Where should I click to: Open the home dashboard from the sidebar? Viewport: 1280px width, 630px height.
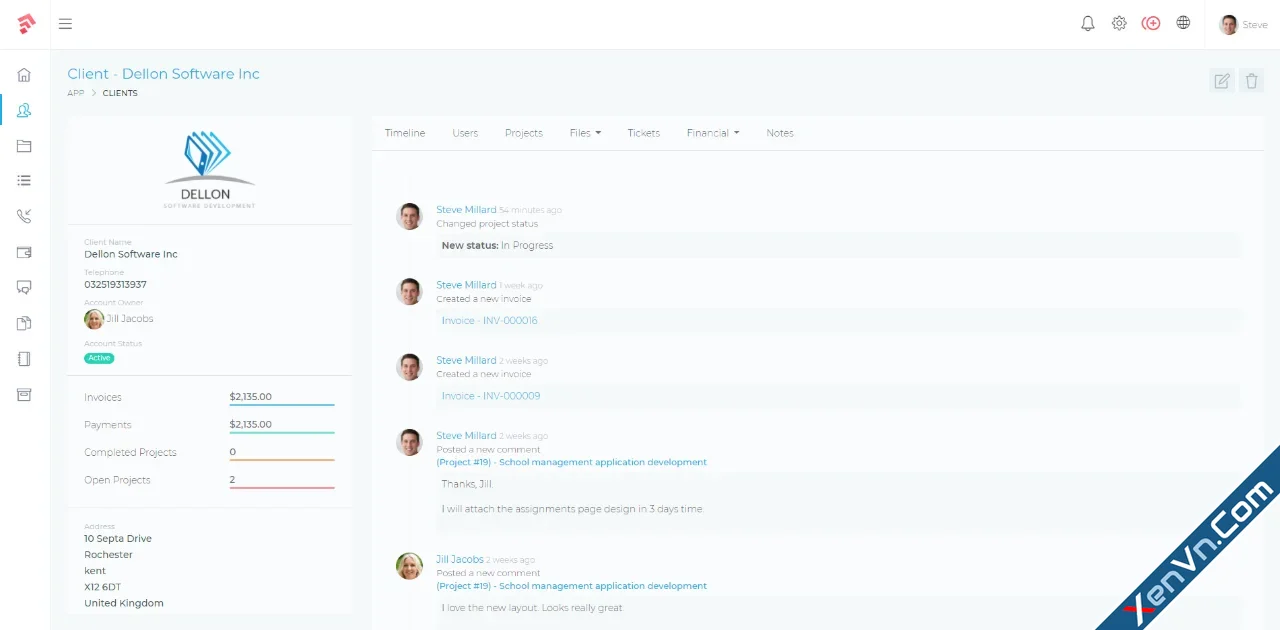tap(24, 74)
